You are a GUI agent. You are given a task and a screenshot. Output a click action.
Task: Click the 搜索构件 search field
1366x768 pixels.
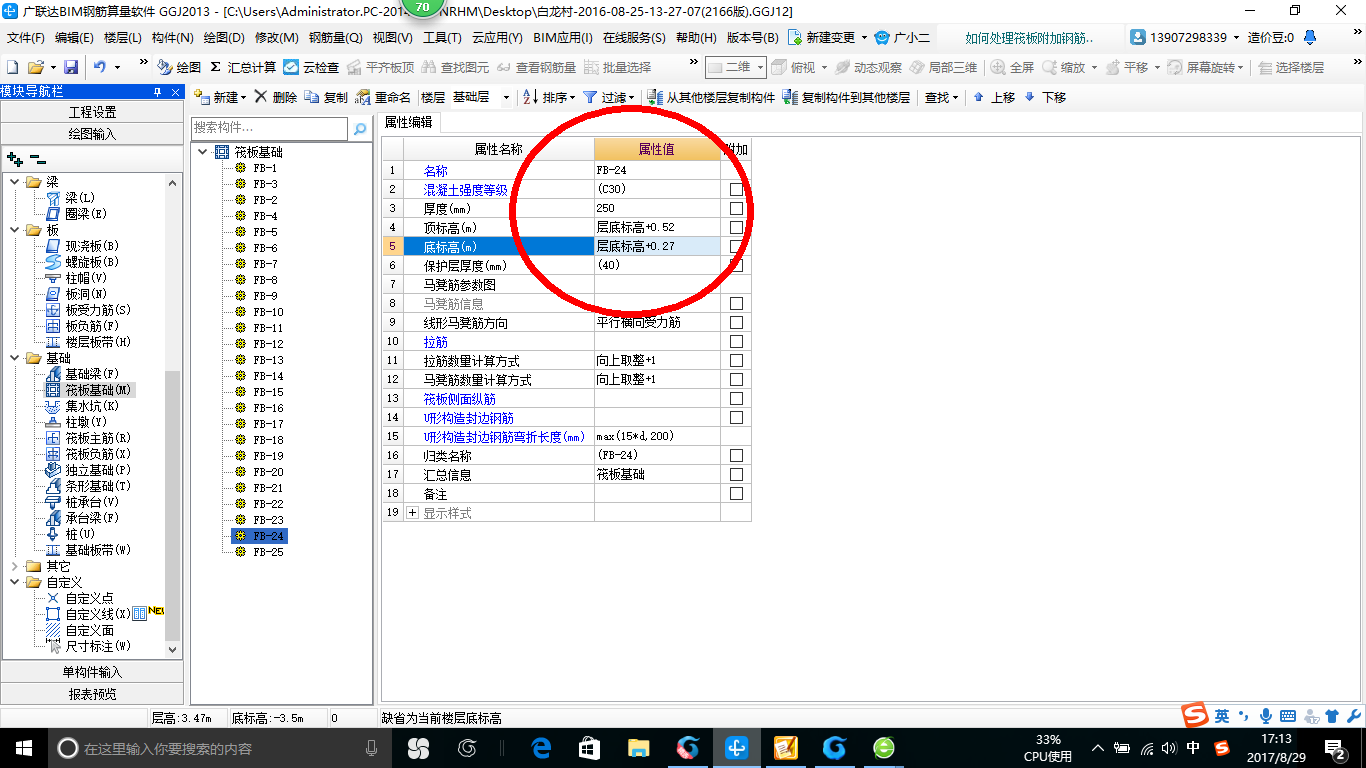pyautogui.click(x=270, y=129)
